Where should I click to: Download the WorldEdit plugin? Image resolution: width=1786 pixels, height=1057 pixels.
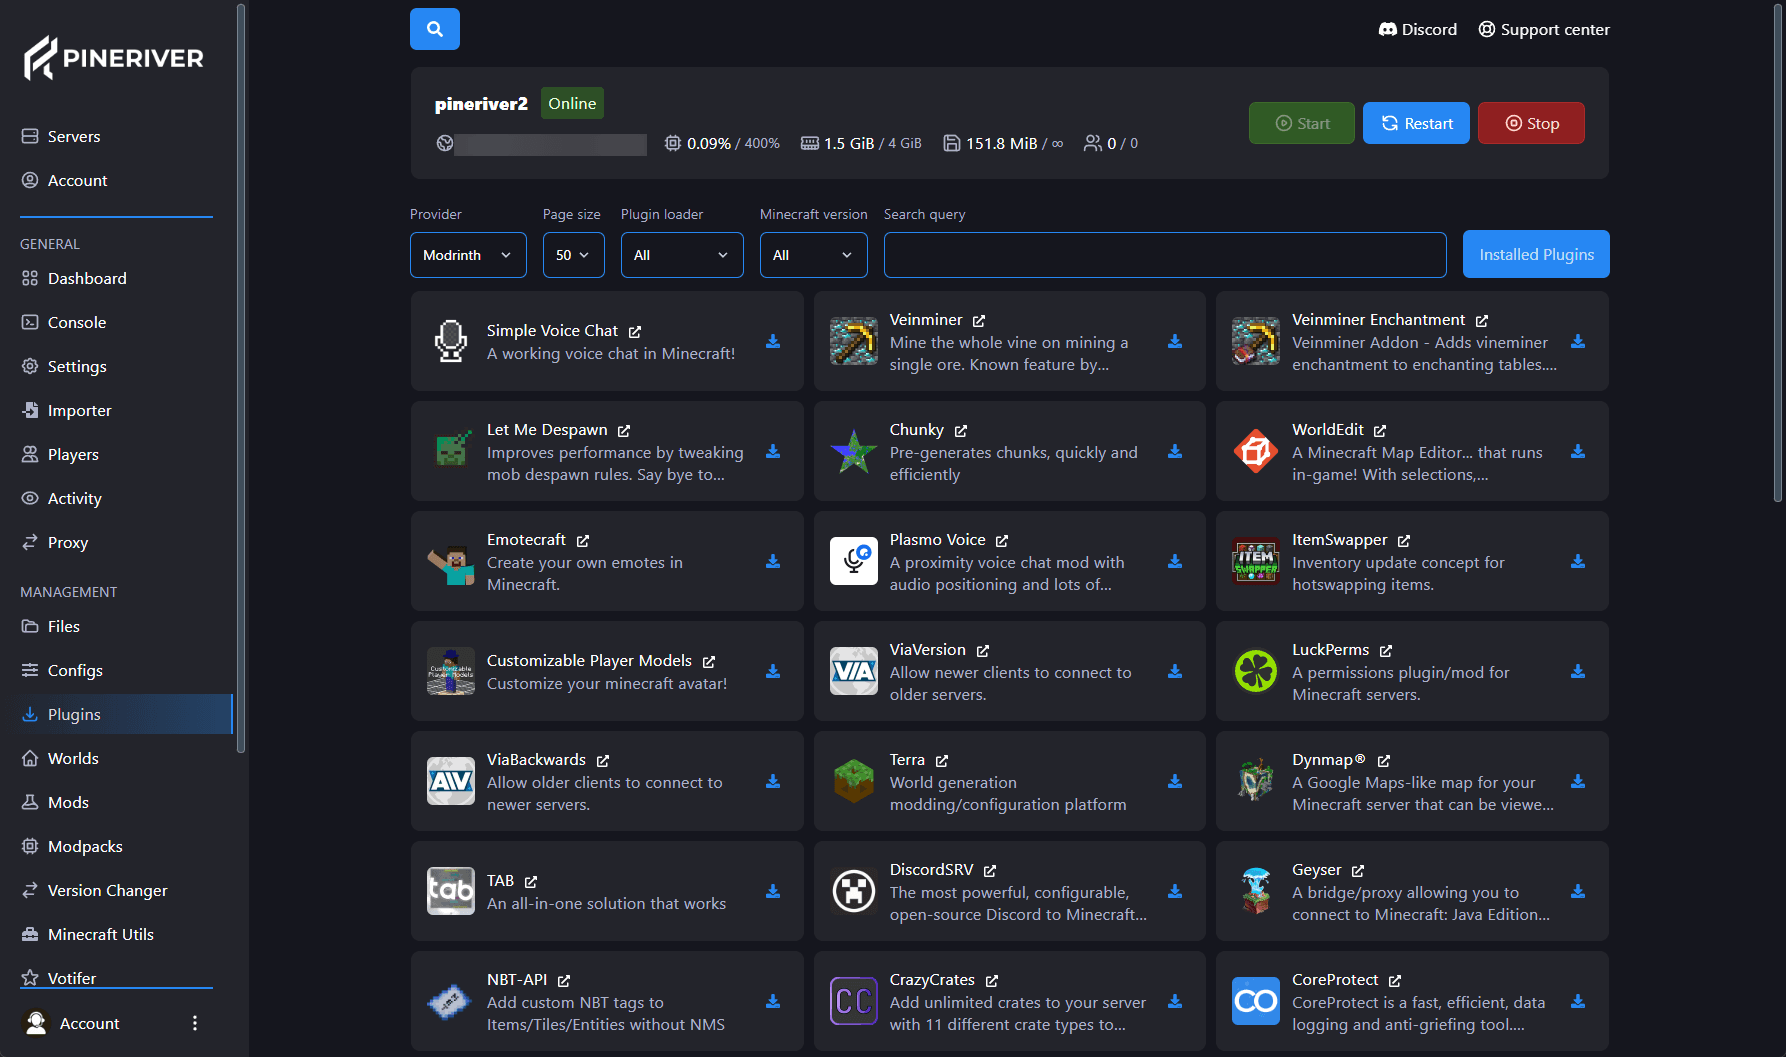click(x=1578, y=452)
